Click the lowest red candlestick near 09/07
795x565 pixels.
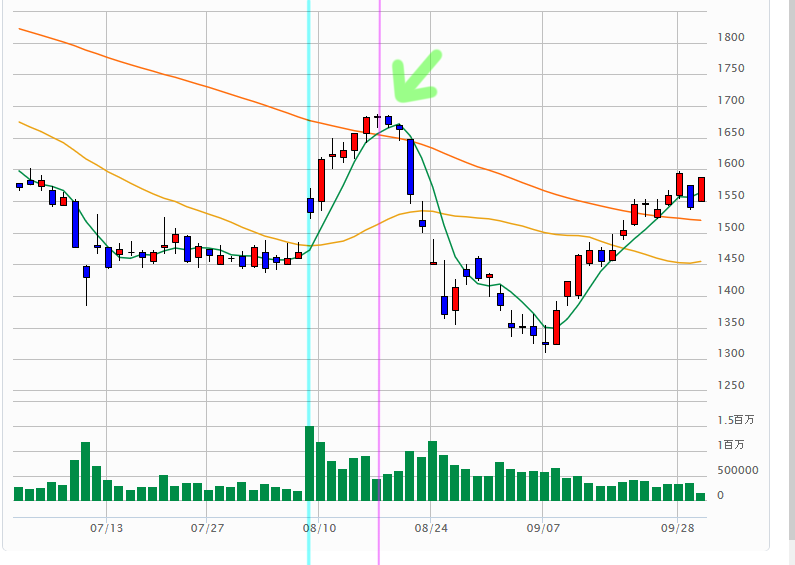pos(556,327)
